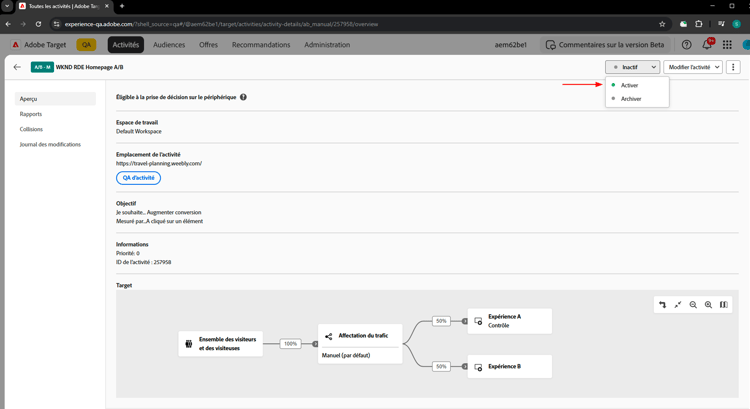The width and height of the screenshot is (750, 409).
Task: Expand the Modifier l'activité dropdown
Action: [693, 67]
